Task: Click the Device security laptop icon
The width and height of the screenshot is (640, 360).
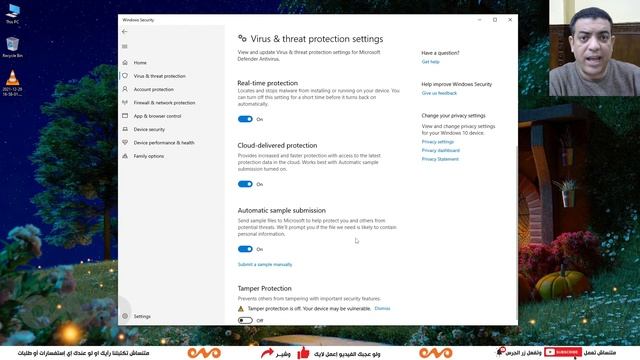Action: [x=125, y=129]
